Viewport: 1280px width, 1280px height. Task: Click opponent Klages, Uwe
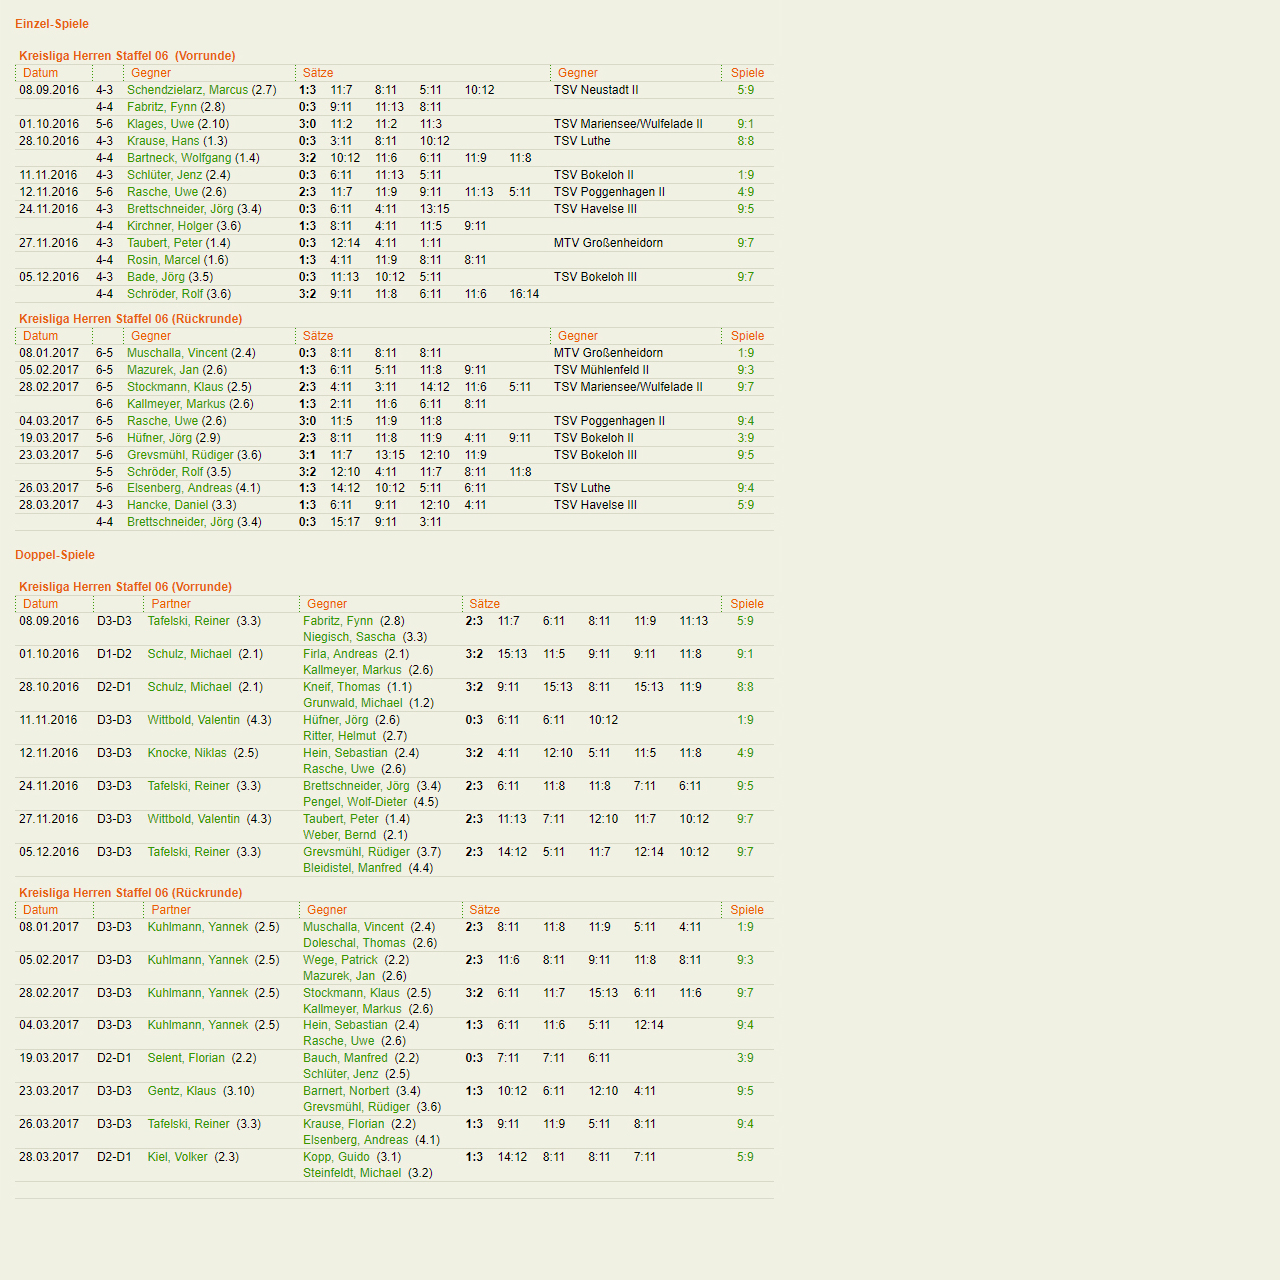pos(160,124)
